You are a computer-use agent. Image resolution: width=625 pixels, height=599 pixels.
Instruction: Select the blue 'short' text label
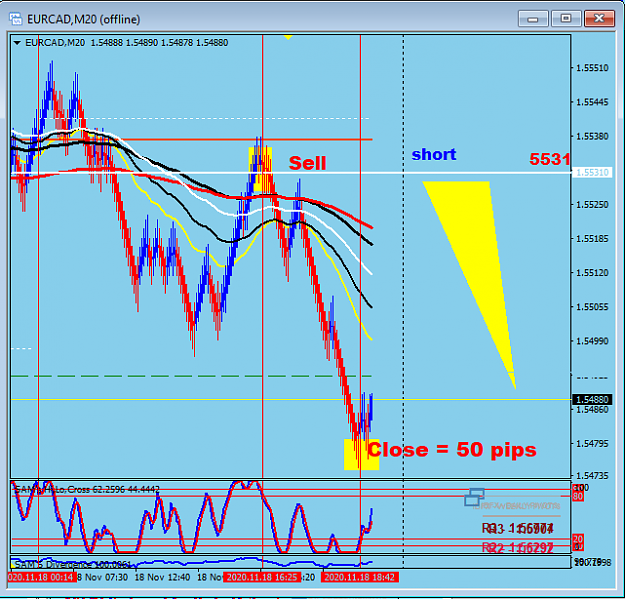(x=434, y=154)
